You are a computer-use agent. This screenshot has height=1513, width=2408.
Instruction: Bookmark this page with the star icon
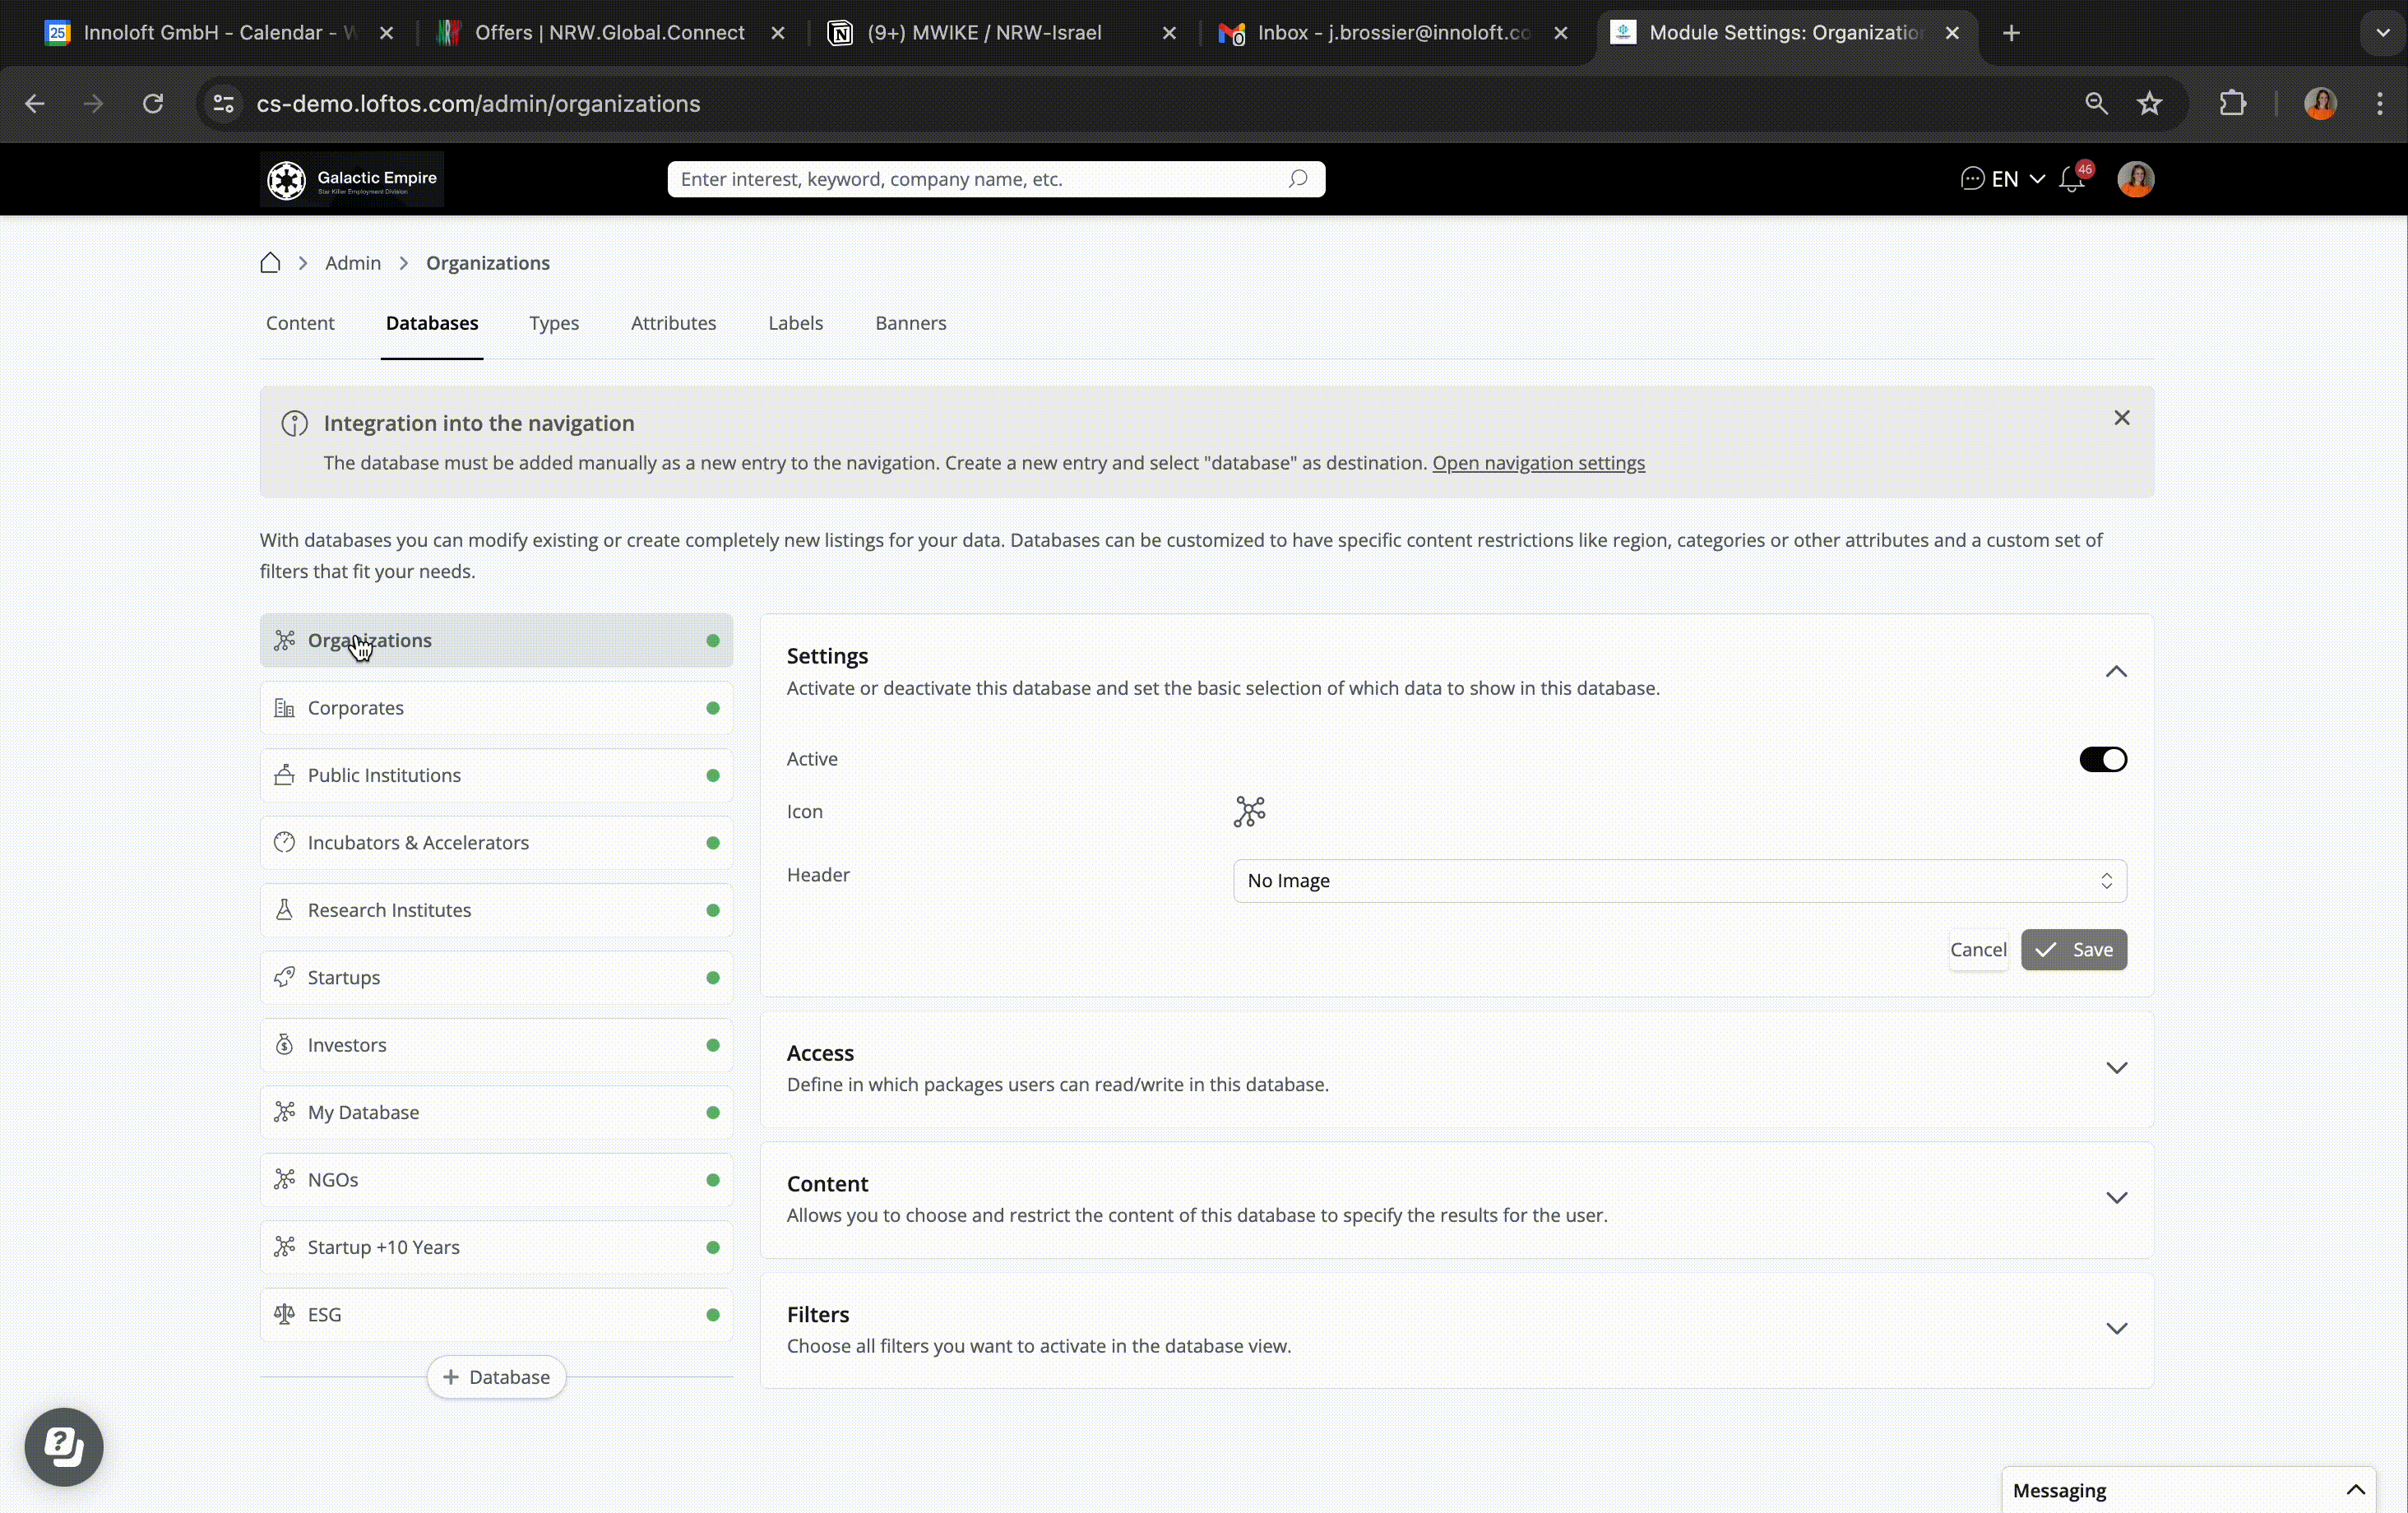click(x=2150, y=103)
